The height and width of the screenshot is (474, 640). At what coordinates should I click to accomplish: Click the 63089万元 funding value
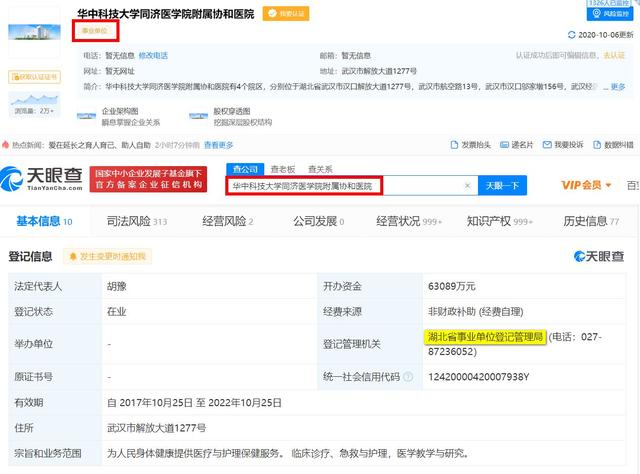(x=451, y=286)
